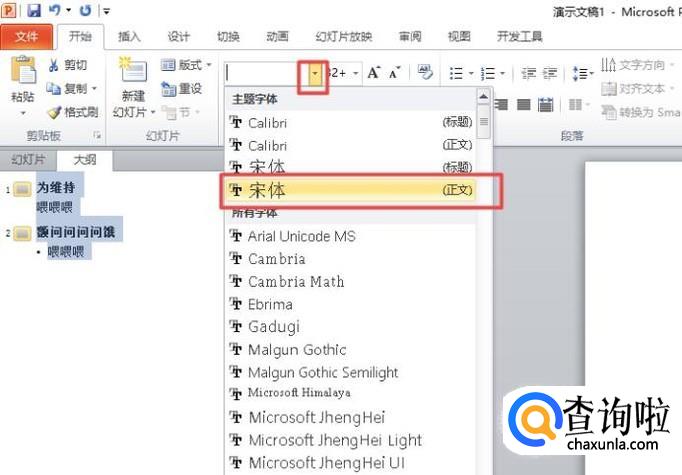682x475 pixels.
Task: Click the Cut (剪切) scissors button
Action: 68,65
